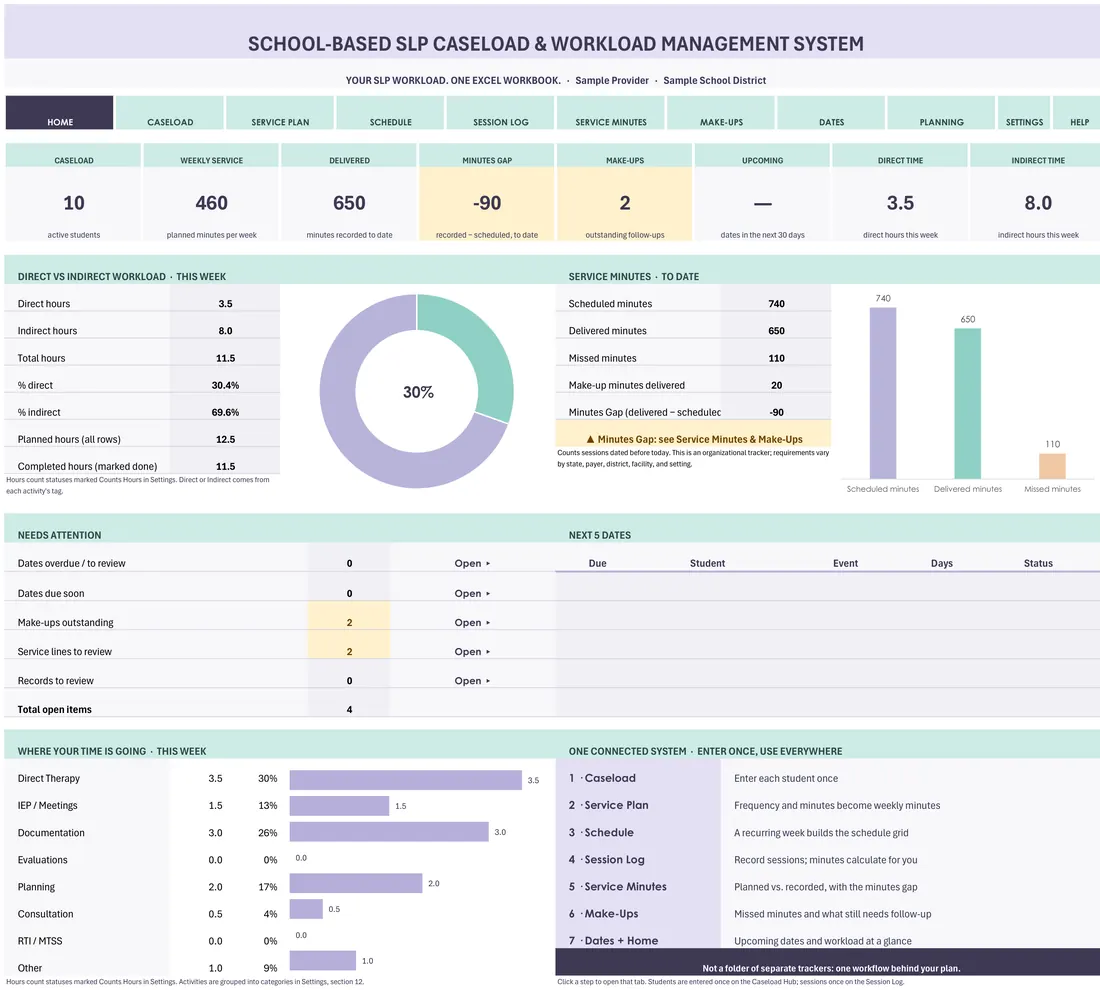Select the Consultation row label

46,914
